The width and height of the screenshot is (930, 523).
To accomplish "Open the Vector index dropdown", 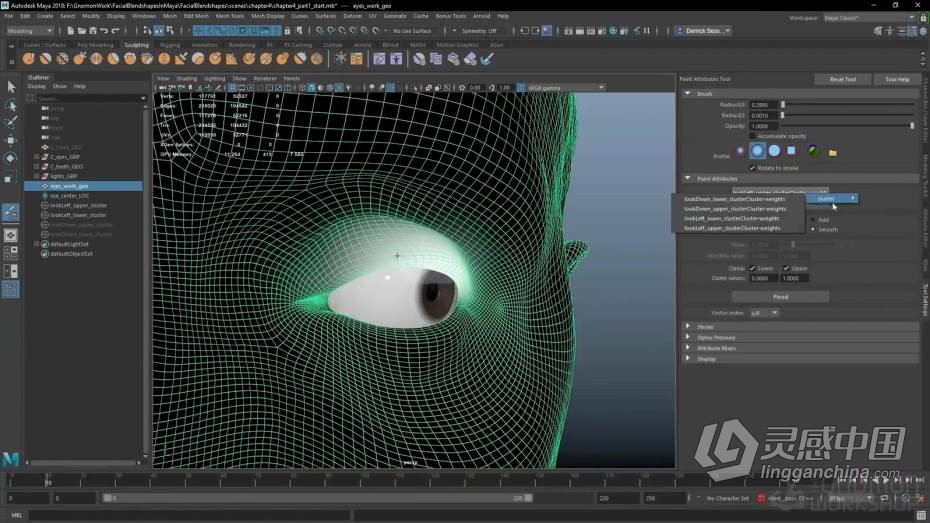I will point(765,313).
